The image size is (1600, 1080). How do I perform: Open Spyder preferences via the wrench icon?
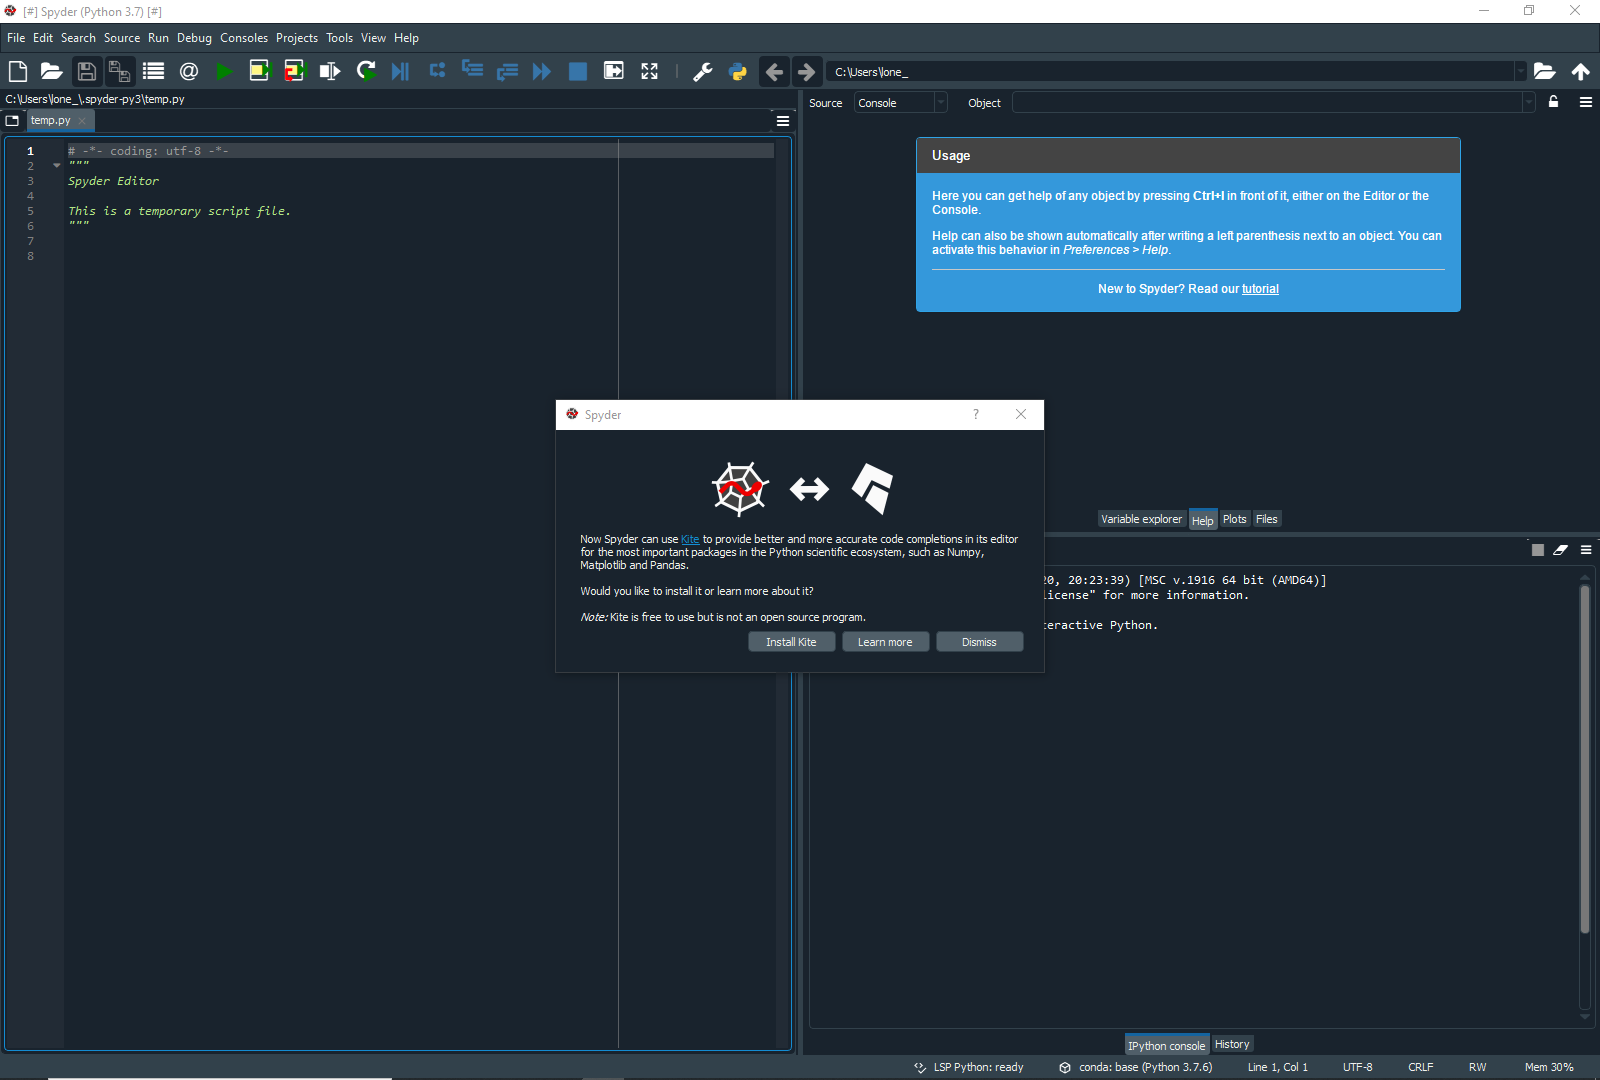pos(703,71)
